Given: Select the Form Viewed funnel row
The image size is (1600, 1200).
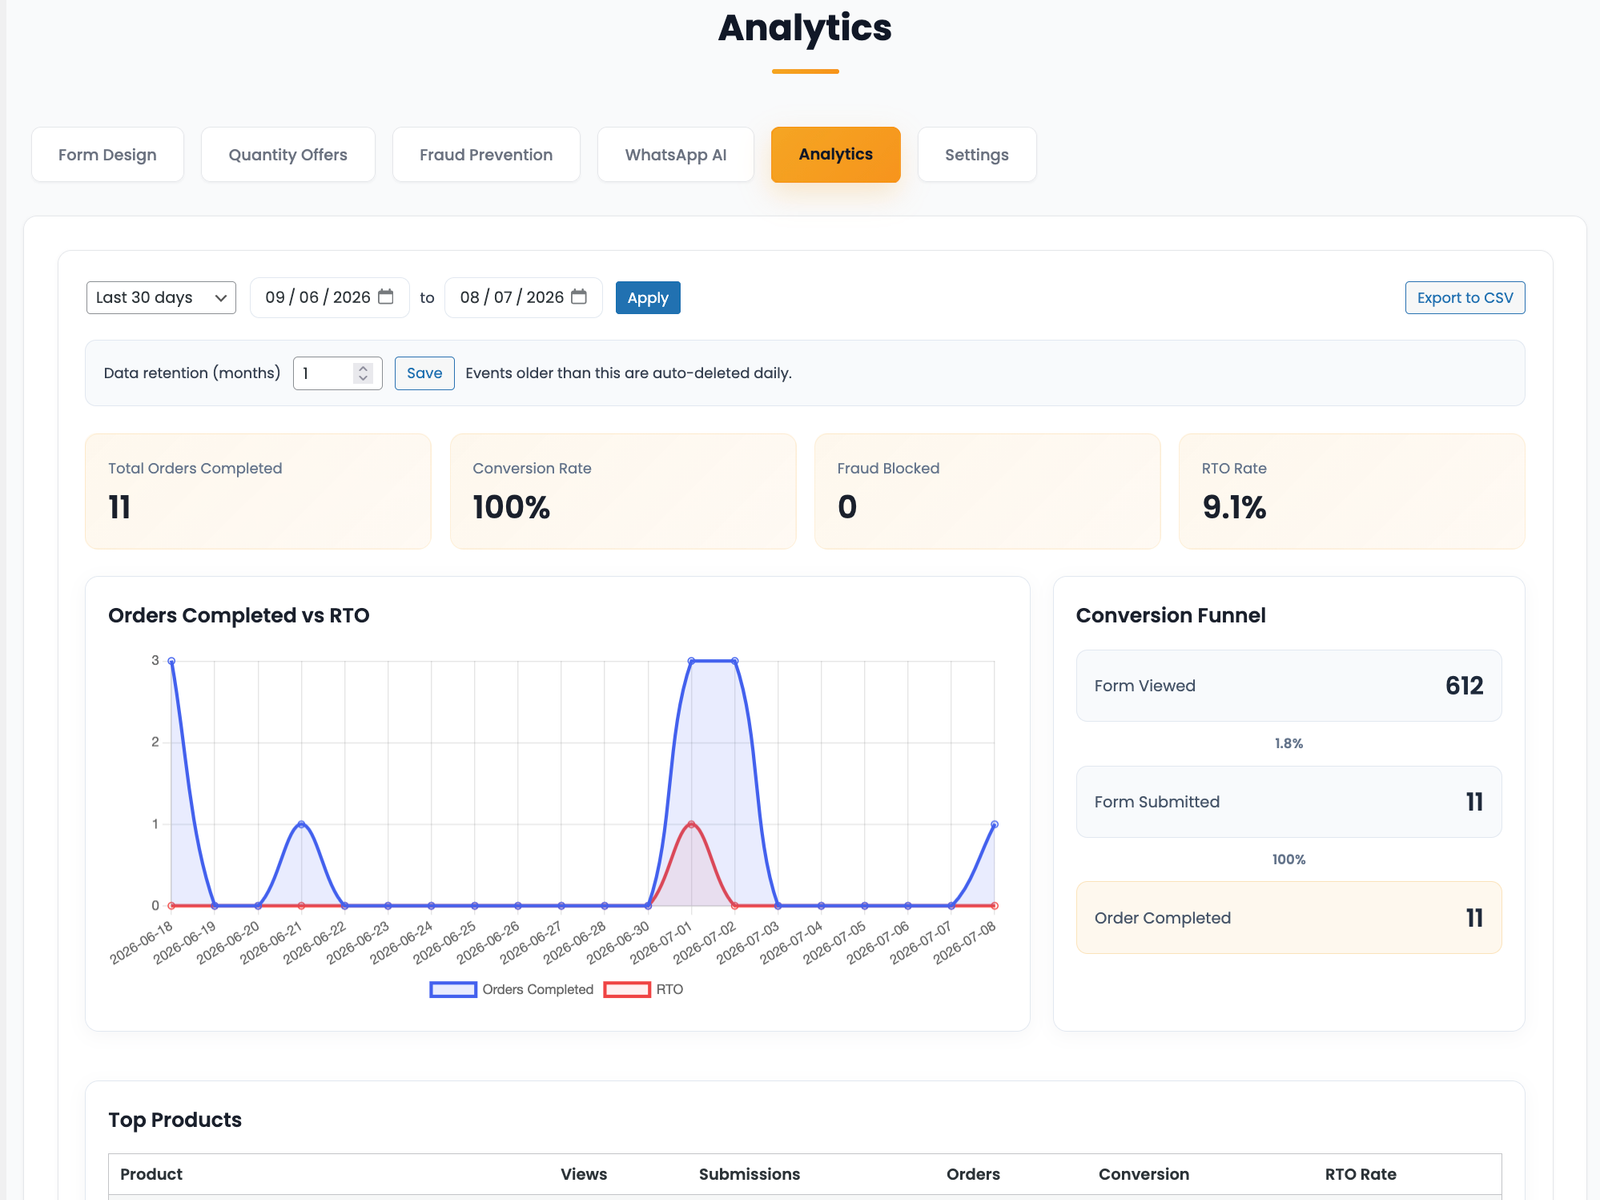Looking at the screenshot, I should click(1289, 686).
